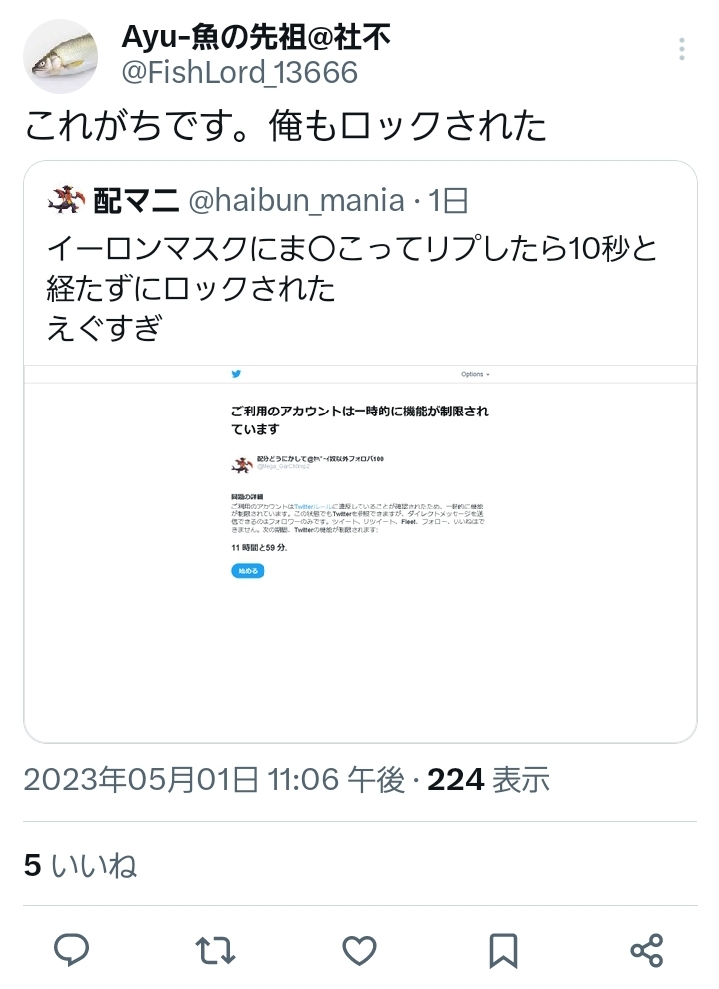The height and width of the screenshot is (989, 719).
Task: Retweet this post using the arrows icon
Action: (x=215, y=951)
